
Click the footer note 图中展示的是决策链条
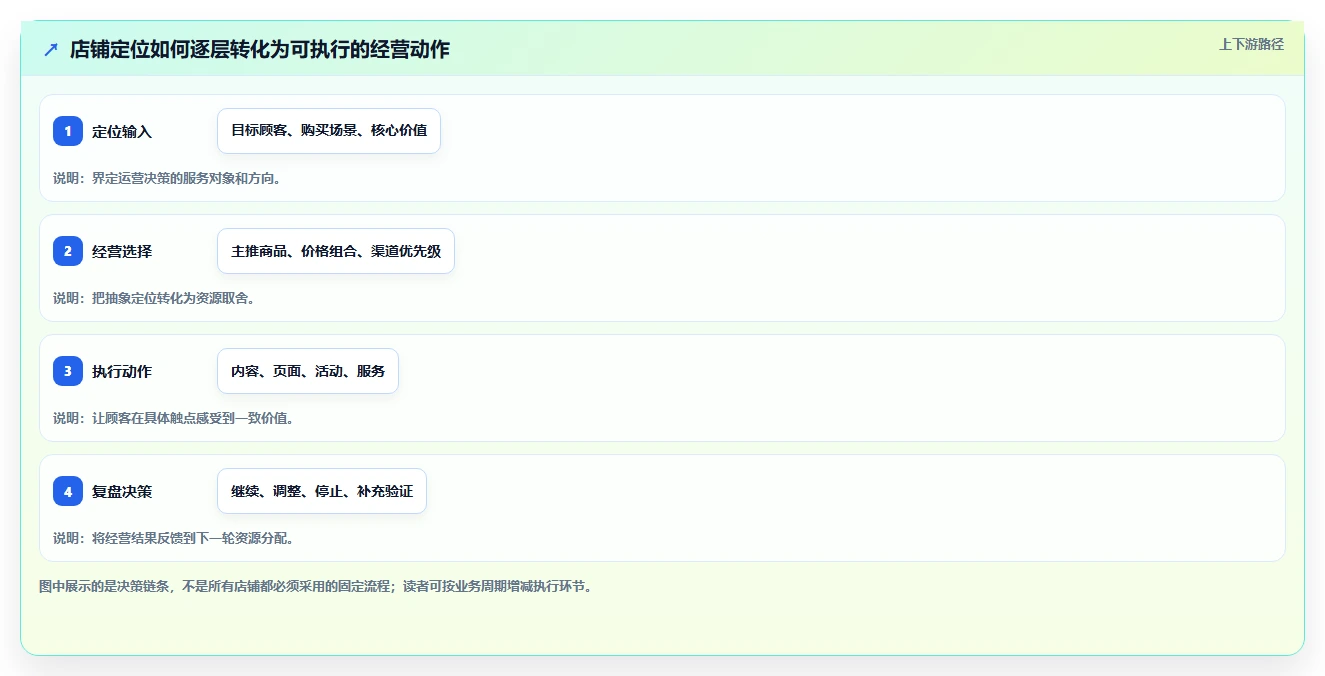point(317,586)
